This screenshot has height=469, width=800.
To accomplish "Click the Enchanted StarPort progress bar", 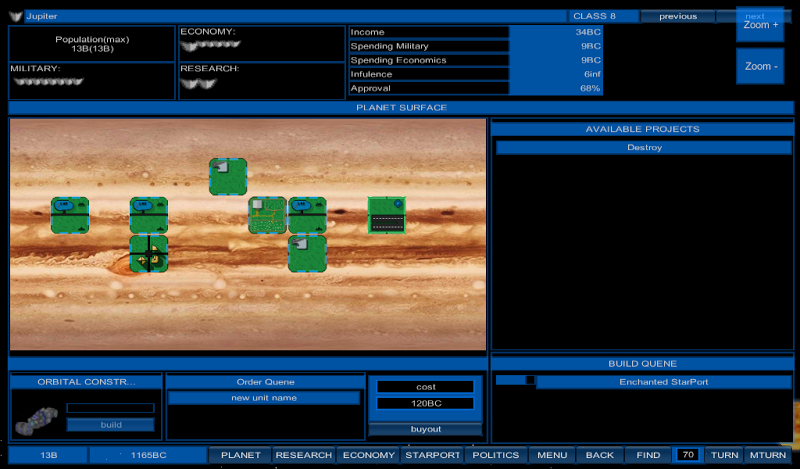I will point(515,380).
